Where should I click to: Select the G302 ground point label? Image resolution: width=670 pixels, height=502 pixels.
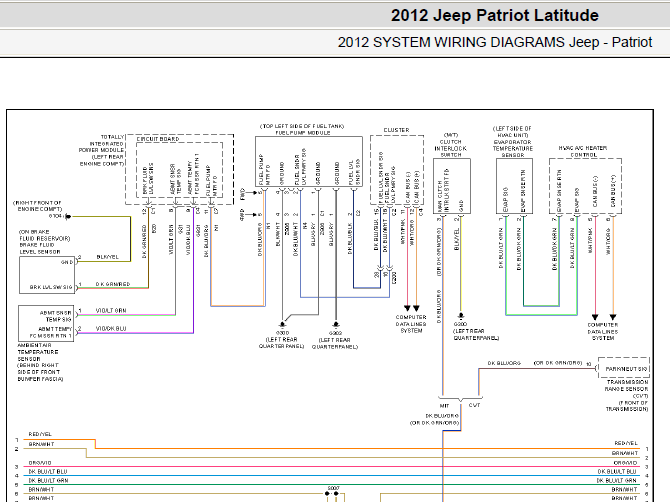click(x=335, y=333)
